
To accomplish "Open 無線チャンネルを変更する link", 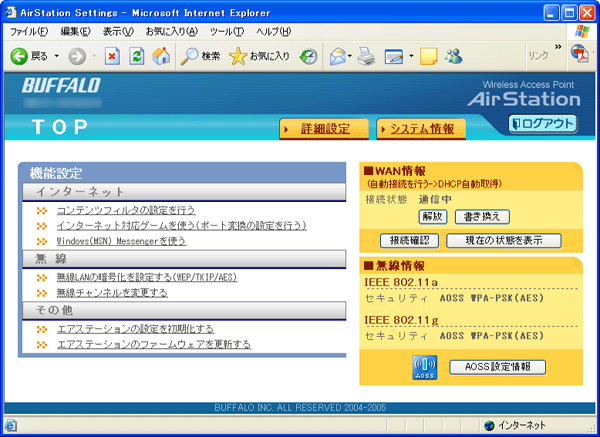I will [112, 293].
